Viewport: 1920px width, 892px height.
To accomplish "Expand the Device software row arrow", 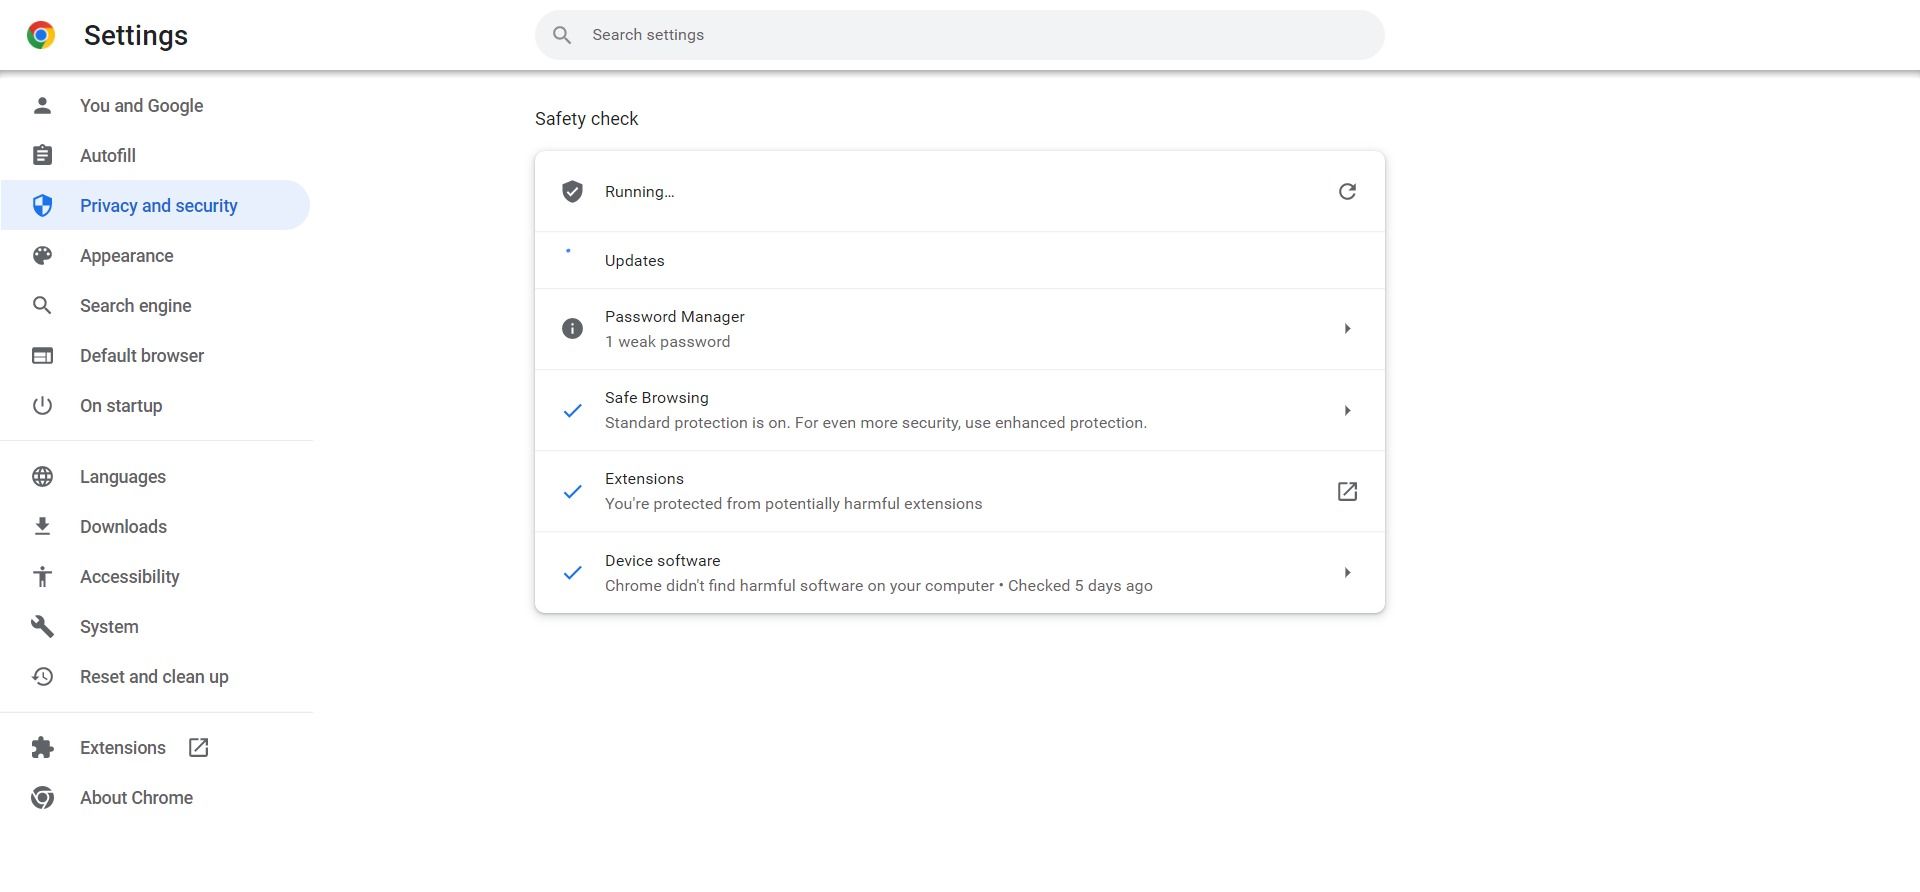I will click(x=1347, y=573).
